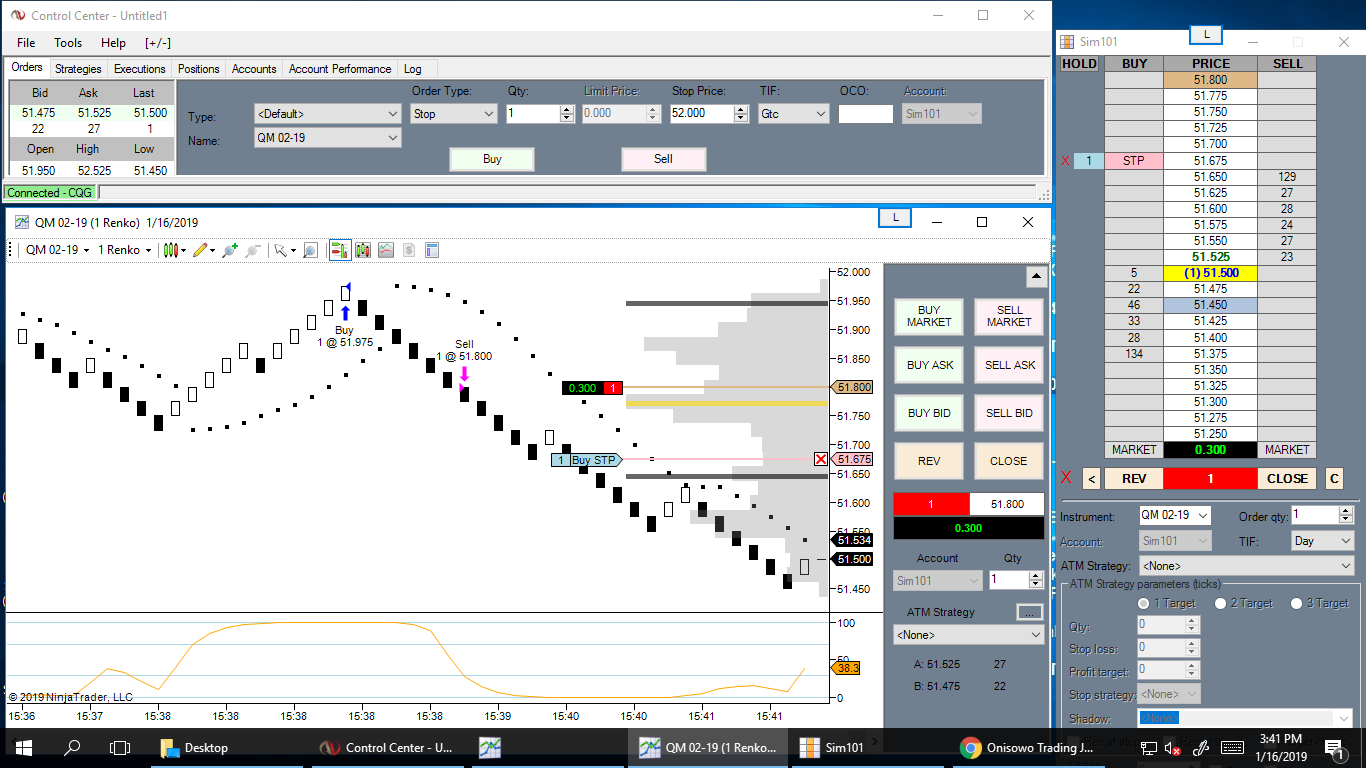This screenshot has height=768, width=1366.
Task: Click the Chart Trader scroll-up arrow button
Action: coord(1036,277)
